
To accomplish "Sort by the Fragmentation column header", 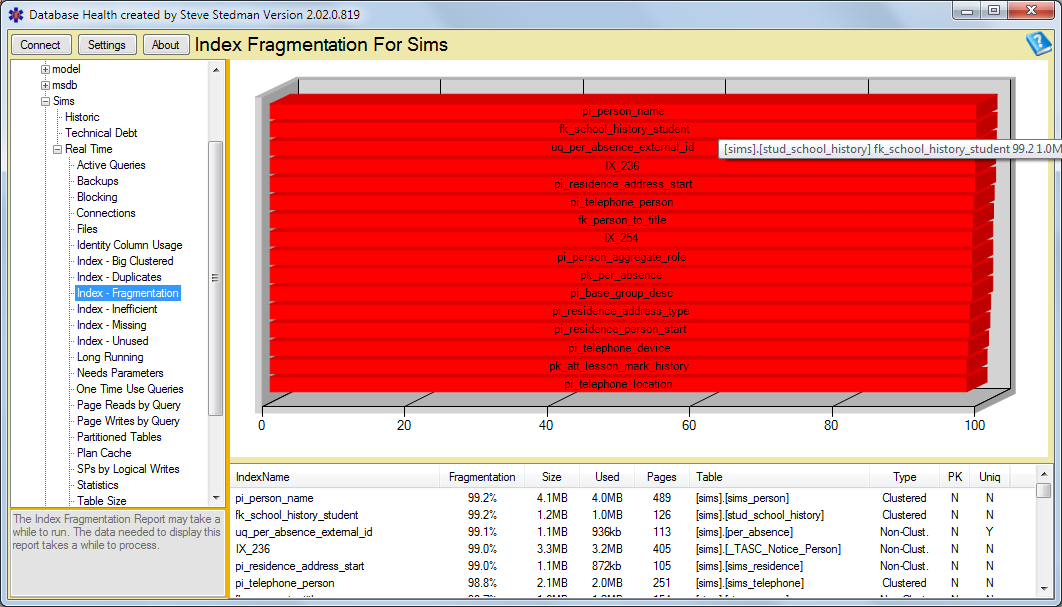I will (481, 477).
